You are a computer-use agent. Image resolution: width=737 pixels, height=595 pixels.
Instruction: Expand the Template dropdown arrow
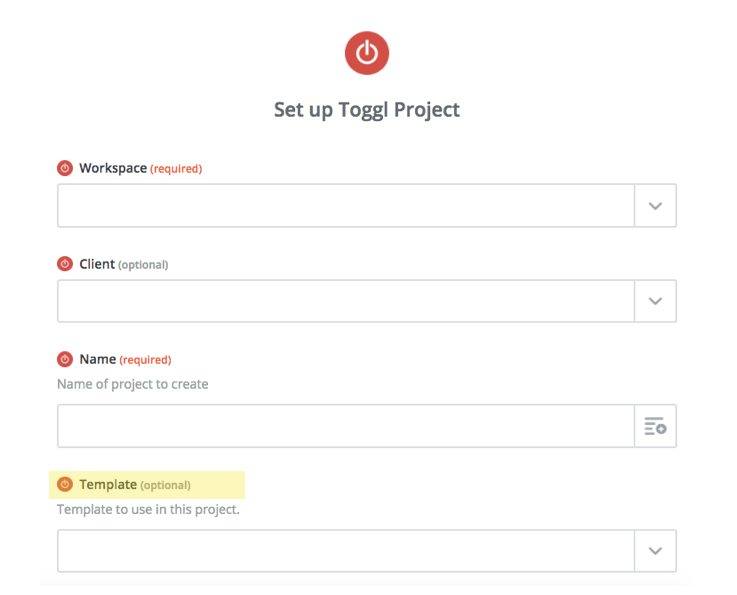(x=655, y=551)
